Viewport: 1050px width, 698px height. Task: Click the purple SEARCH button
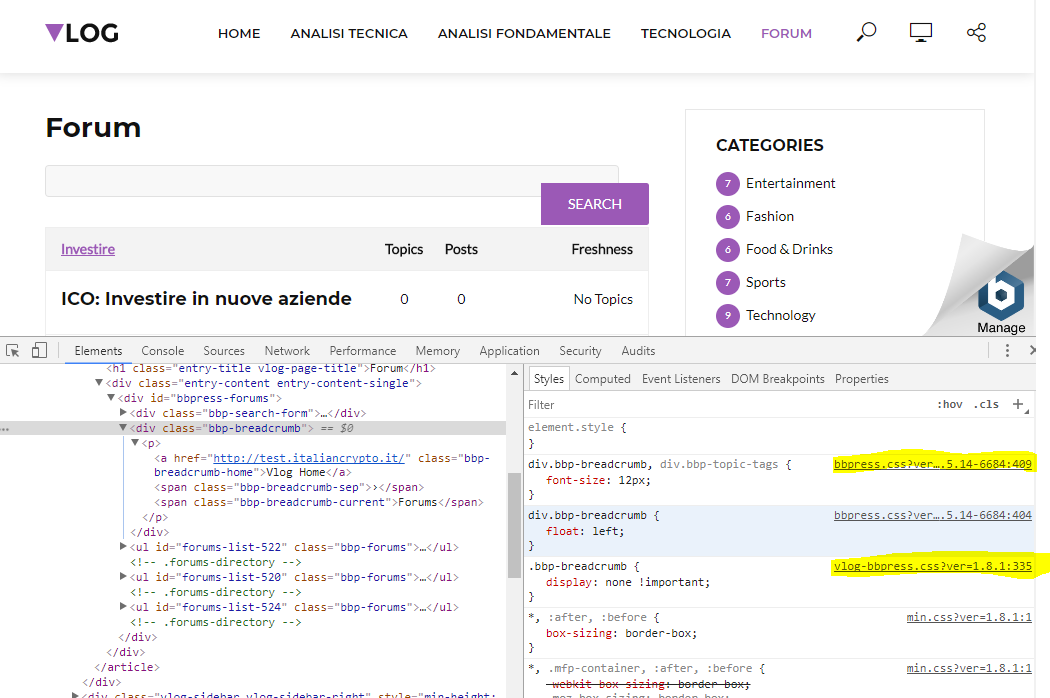pos(595,204)
